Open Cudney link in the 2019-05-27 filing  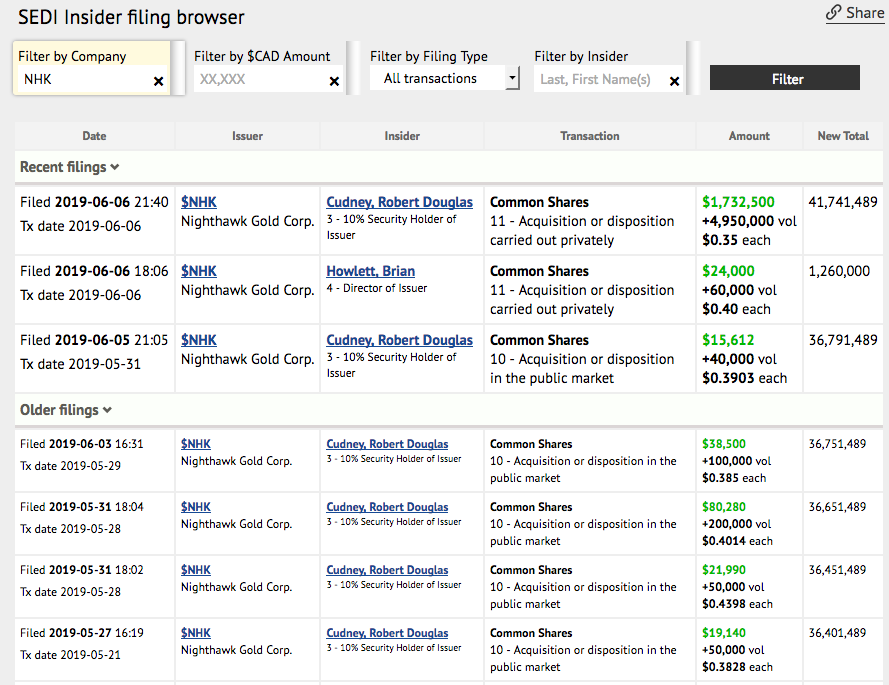click(x=387, y=633)
